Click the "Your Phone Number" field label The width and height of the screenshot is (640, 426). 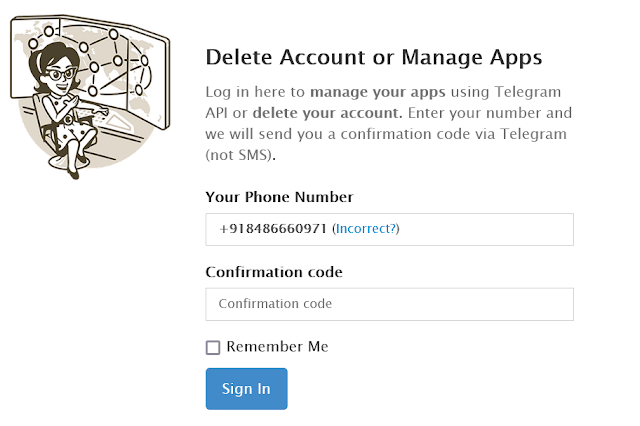(279, 197)
